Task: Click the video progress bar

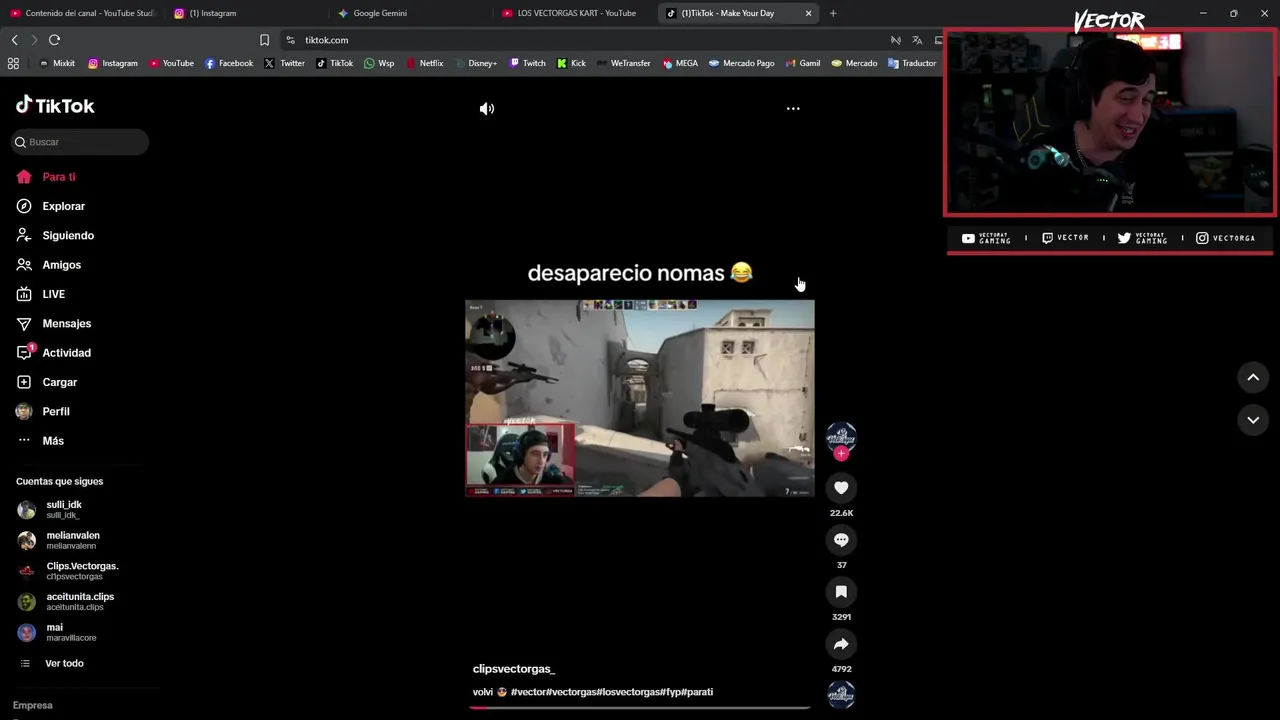Action: [640, 708]
